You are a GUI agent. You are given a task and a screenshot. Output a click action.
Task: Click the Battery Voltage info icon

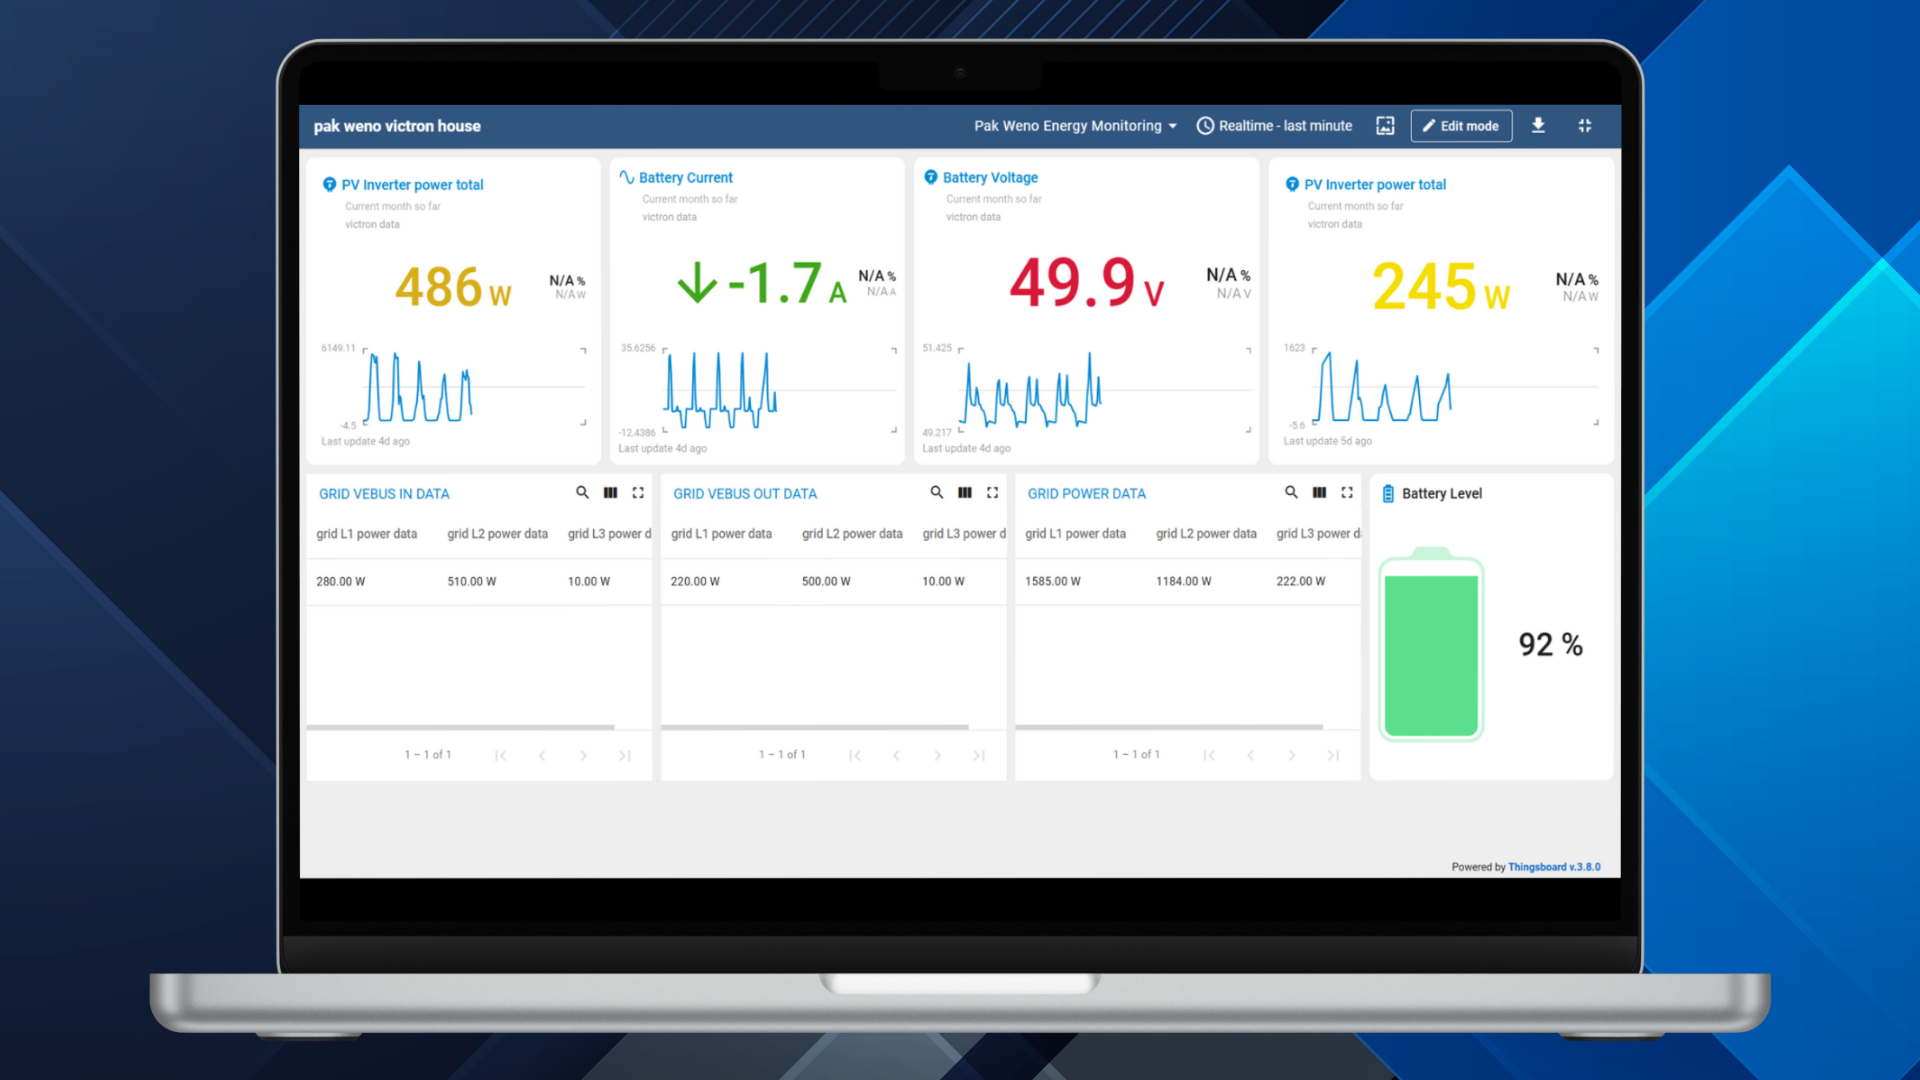point(931,177)
